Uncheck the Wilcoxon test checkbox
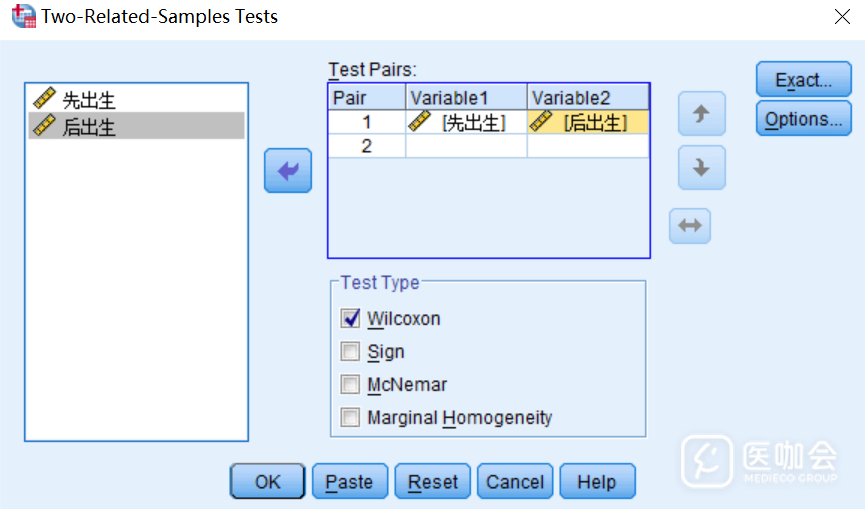 pos(350,319)
